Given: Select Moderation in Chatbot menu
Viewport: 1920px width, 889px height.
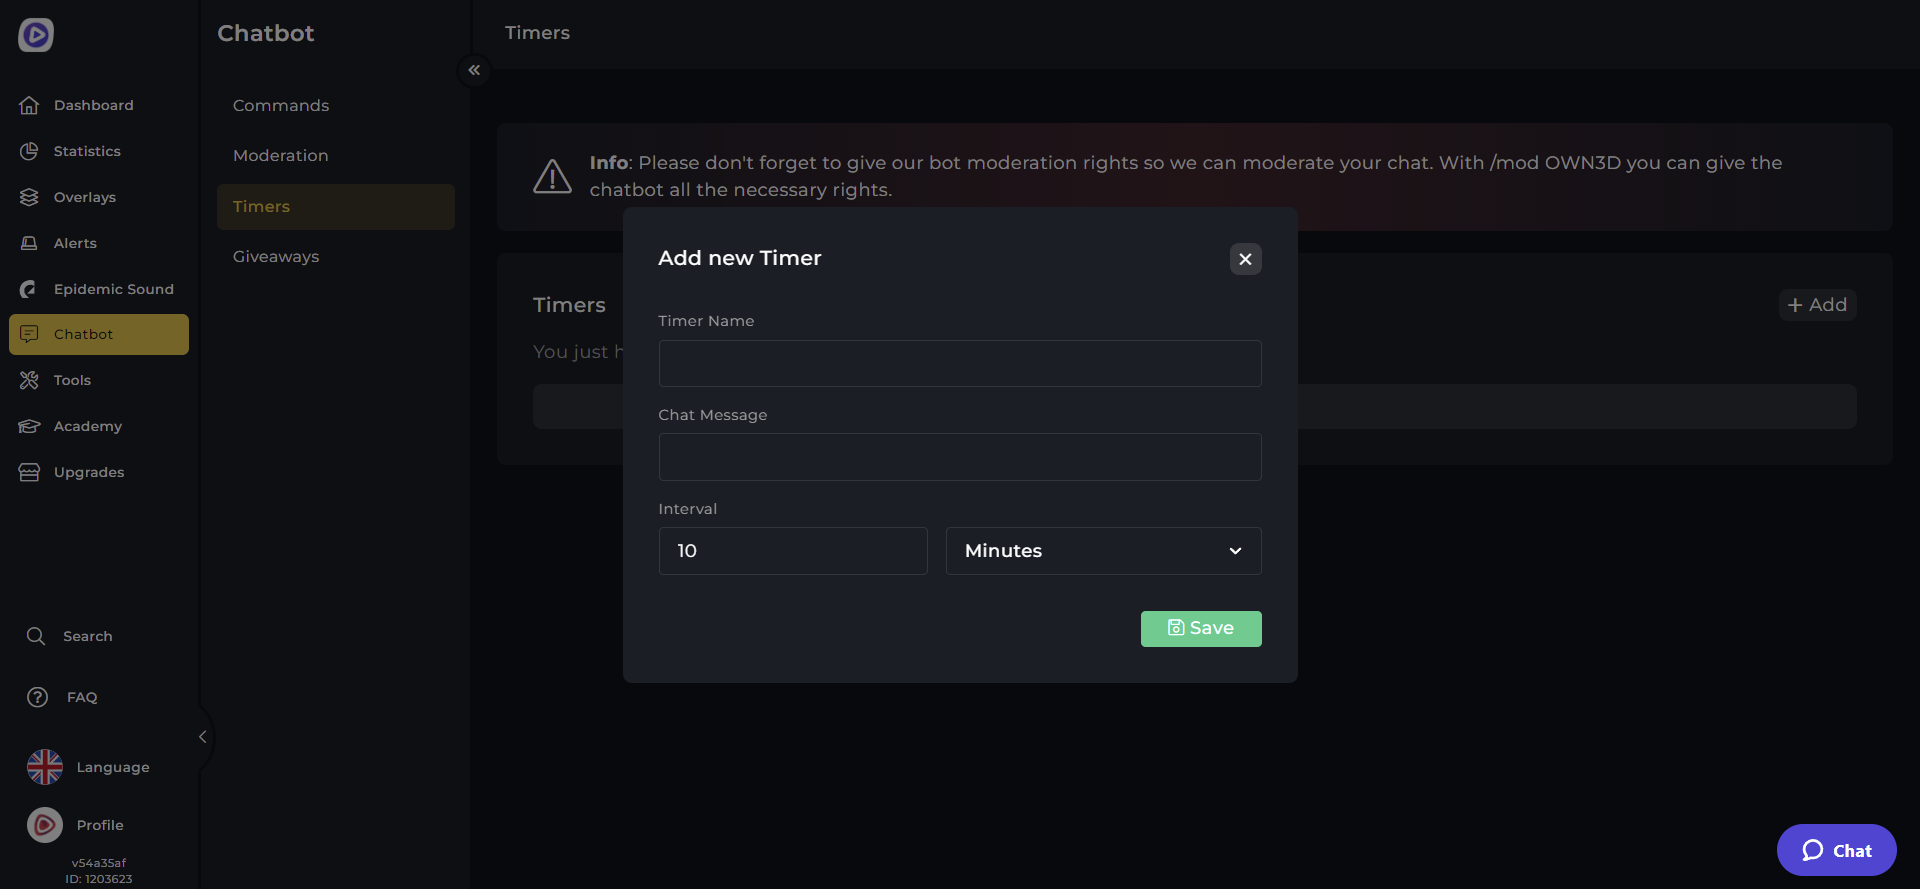Looking at the screenshot, I should 281,155.
